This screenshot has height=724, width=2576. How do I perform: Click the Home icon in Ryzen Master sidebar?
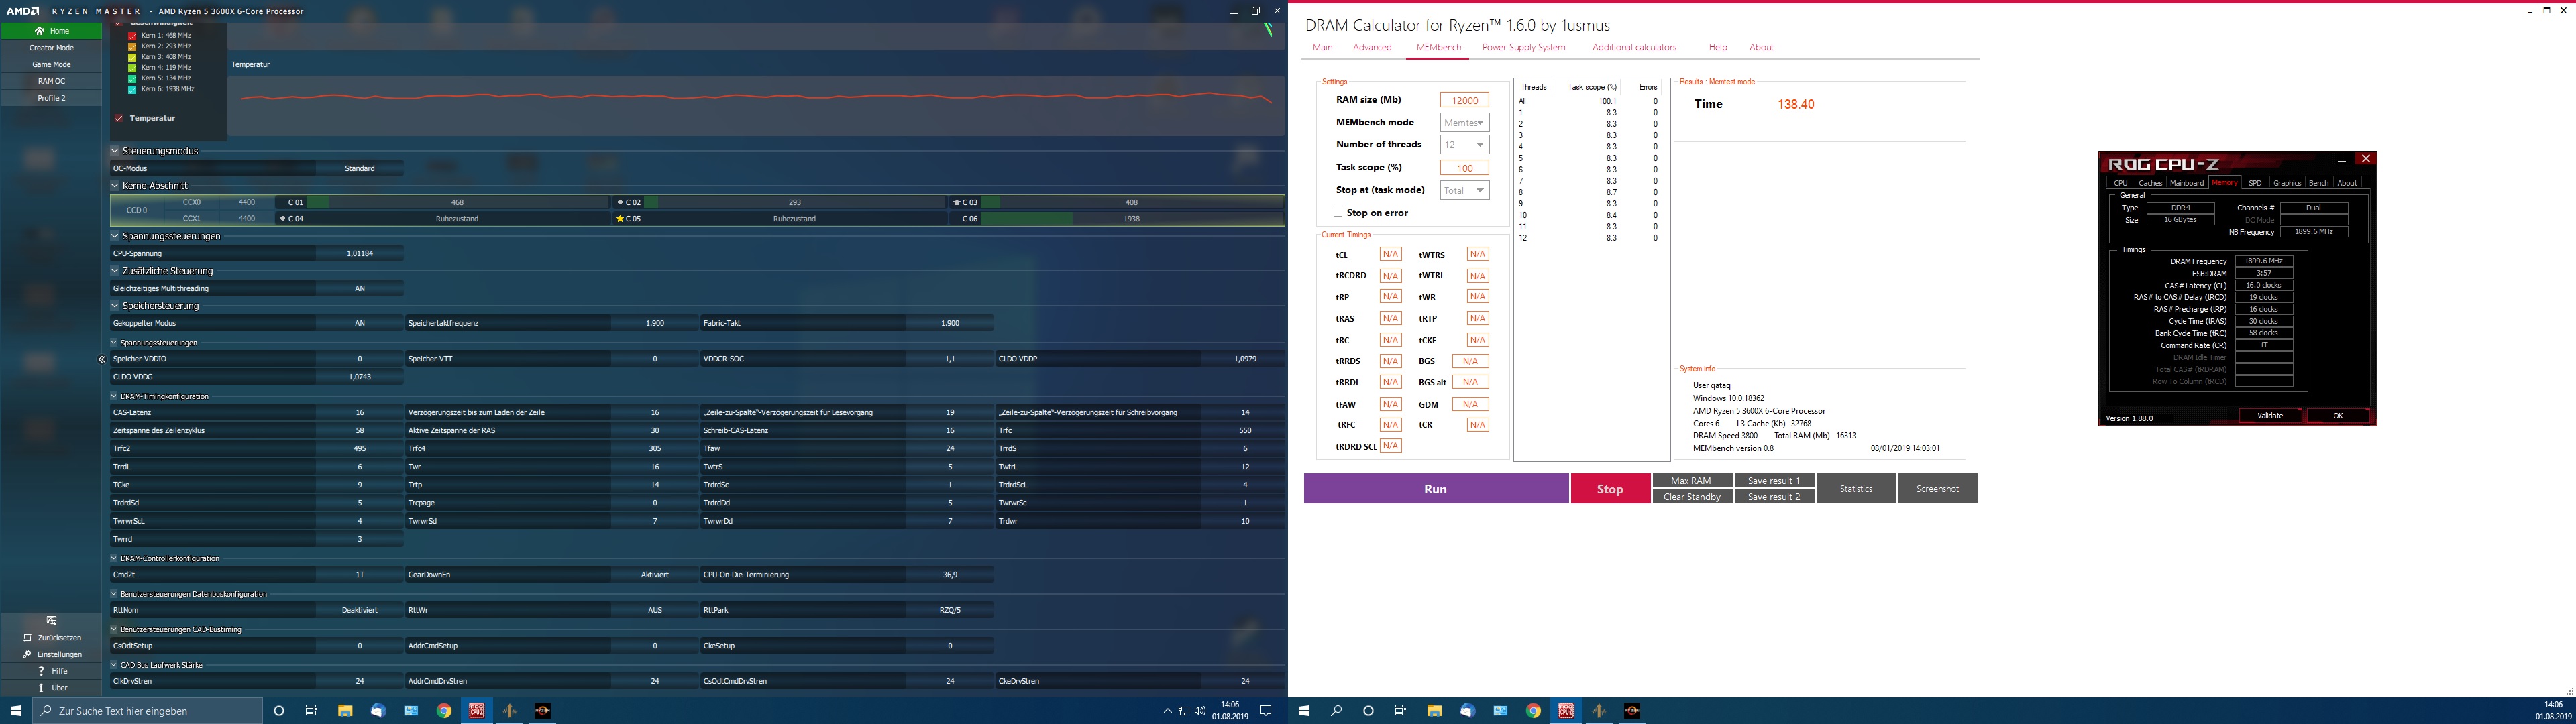40,31
